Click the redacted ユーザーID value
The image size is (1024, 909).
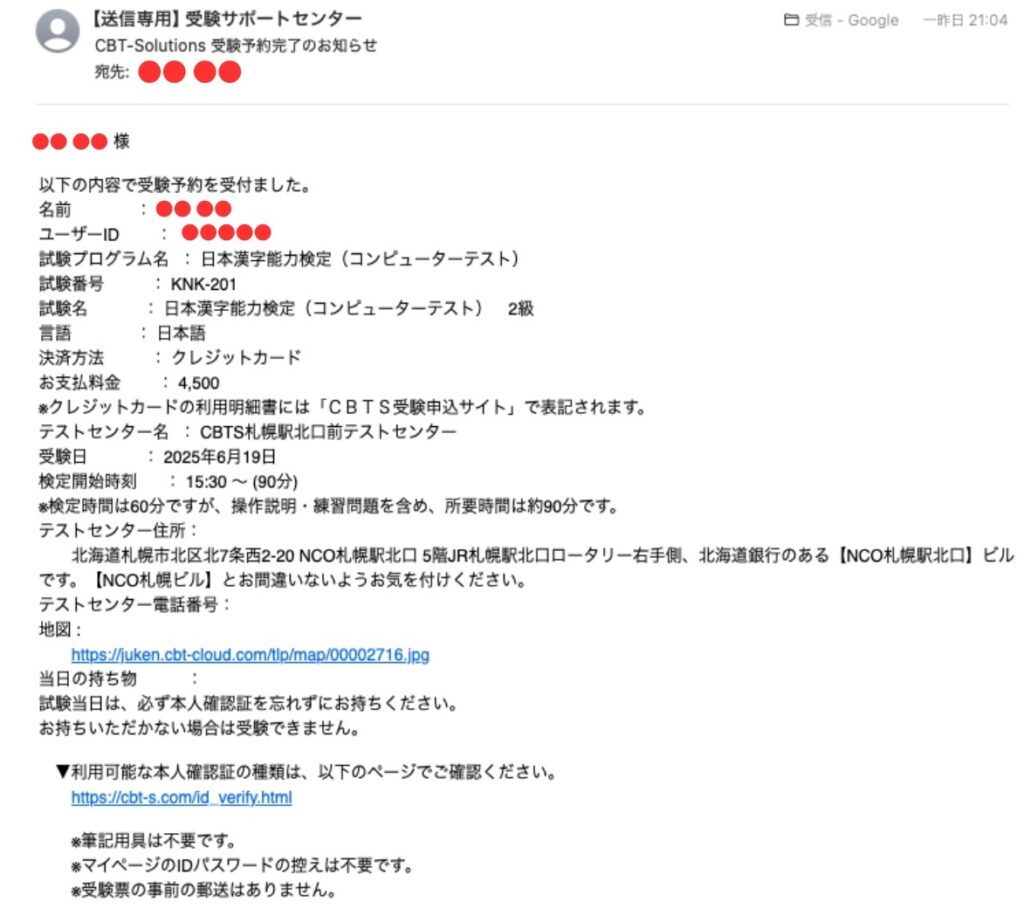[226, 232]
